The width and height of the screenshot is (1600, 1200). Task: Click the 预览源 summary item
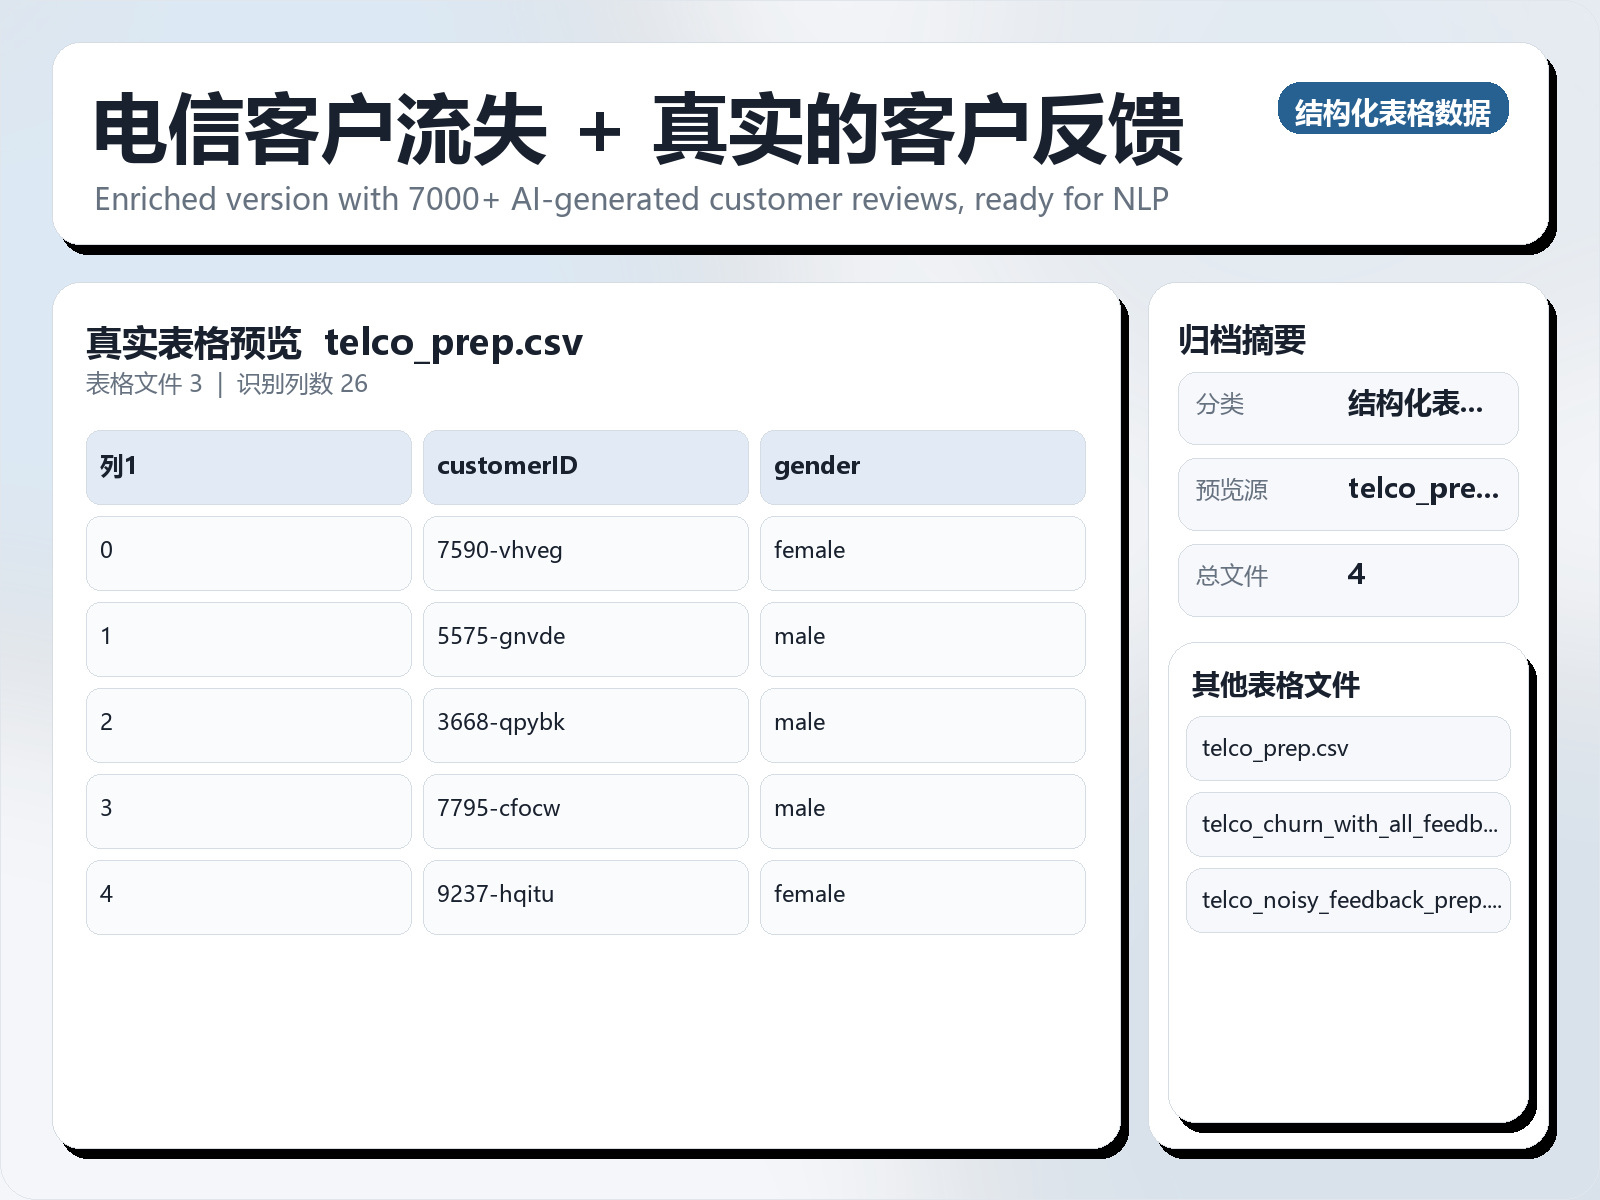click(x=1347, y=492)
